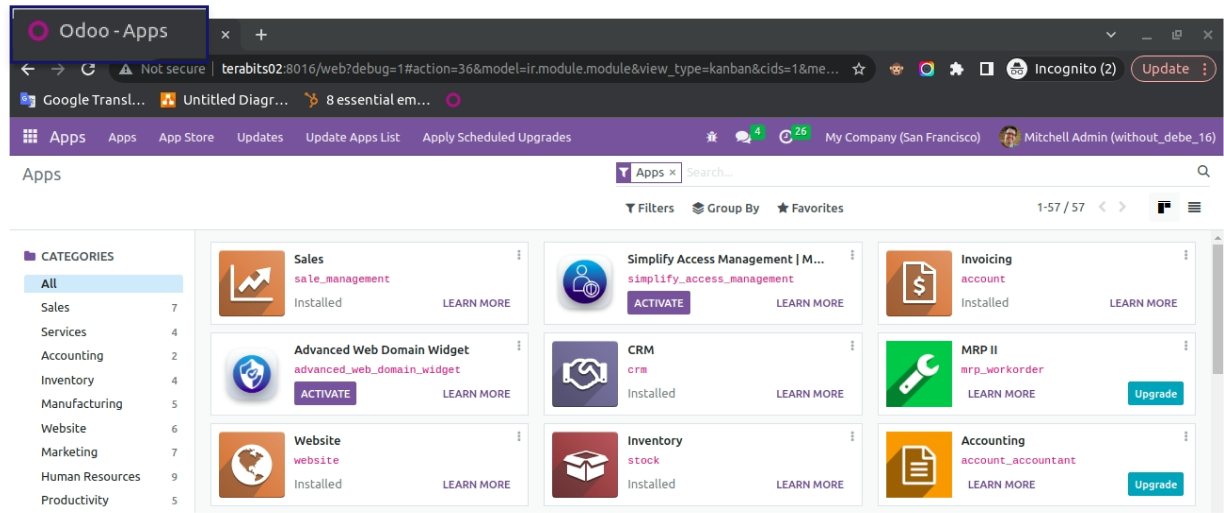1224x513 pixels.
Task: Open the activities clock icon with badge 26
Action: (794, 135)
